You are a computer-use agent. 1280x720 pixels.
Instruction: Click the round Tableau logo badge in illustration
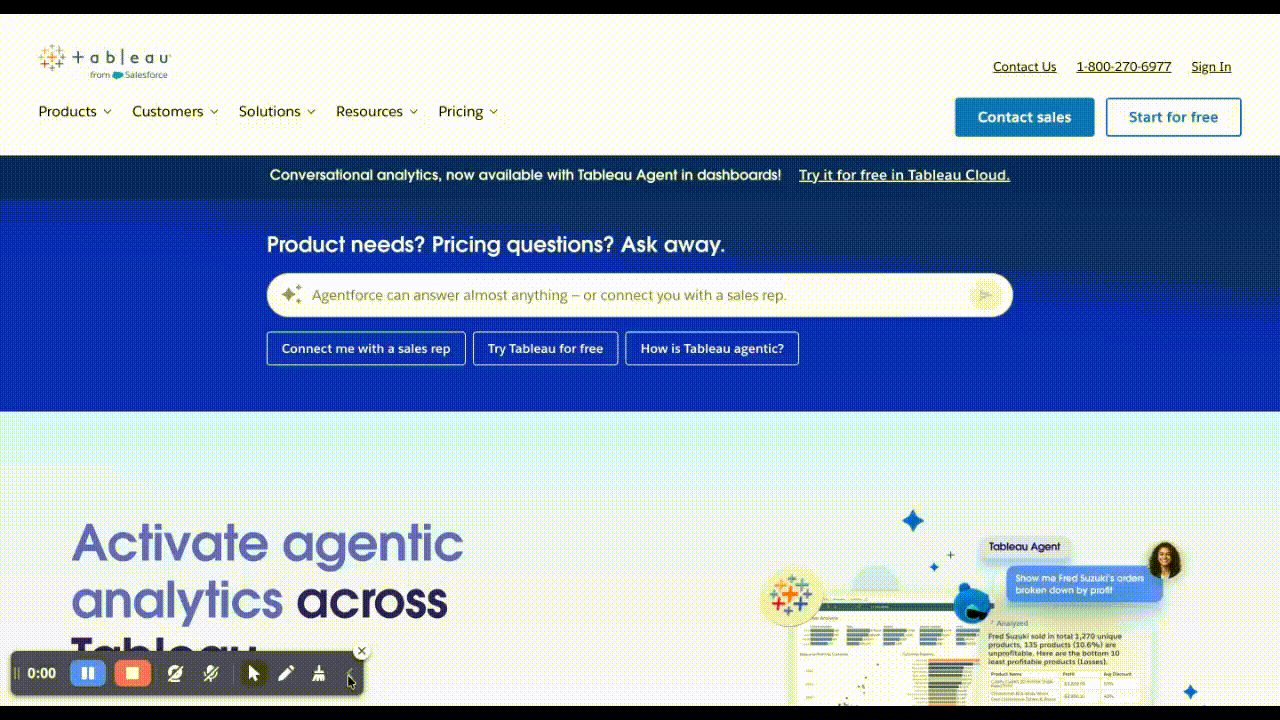coord(790,595)
